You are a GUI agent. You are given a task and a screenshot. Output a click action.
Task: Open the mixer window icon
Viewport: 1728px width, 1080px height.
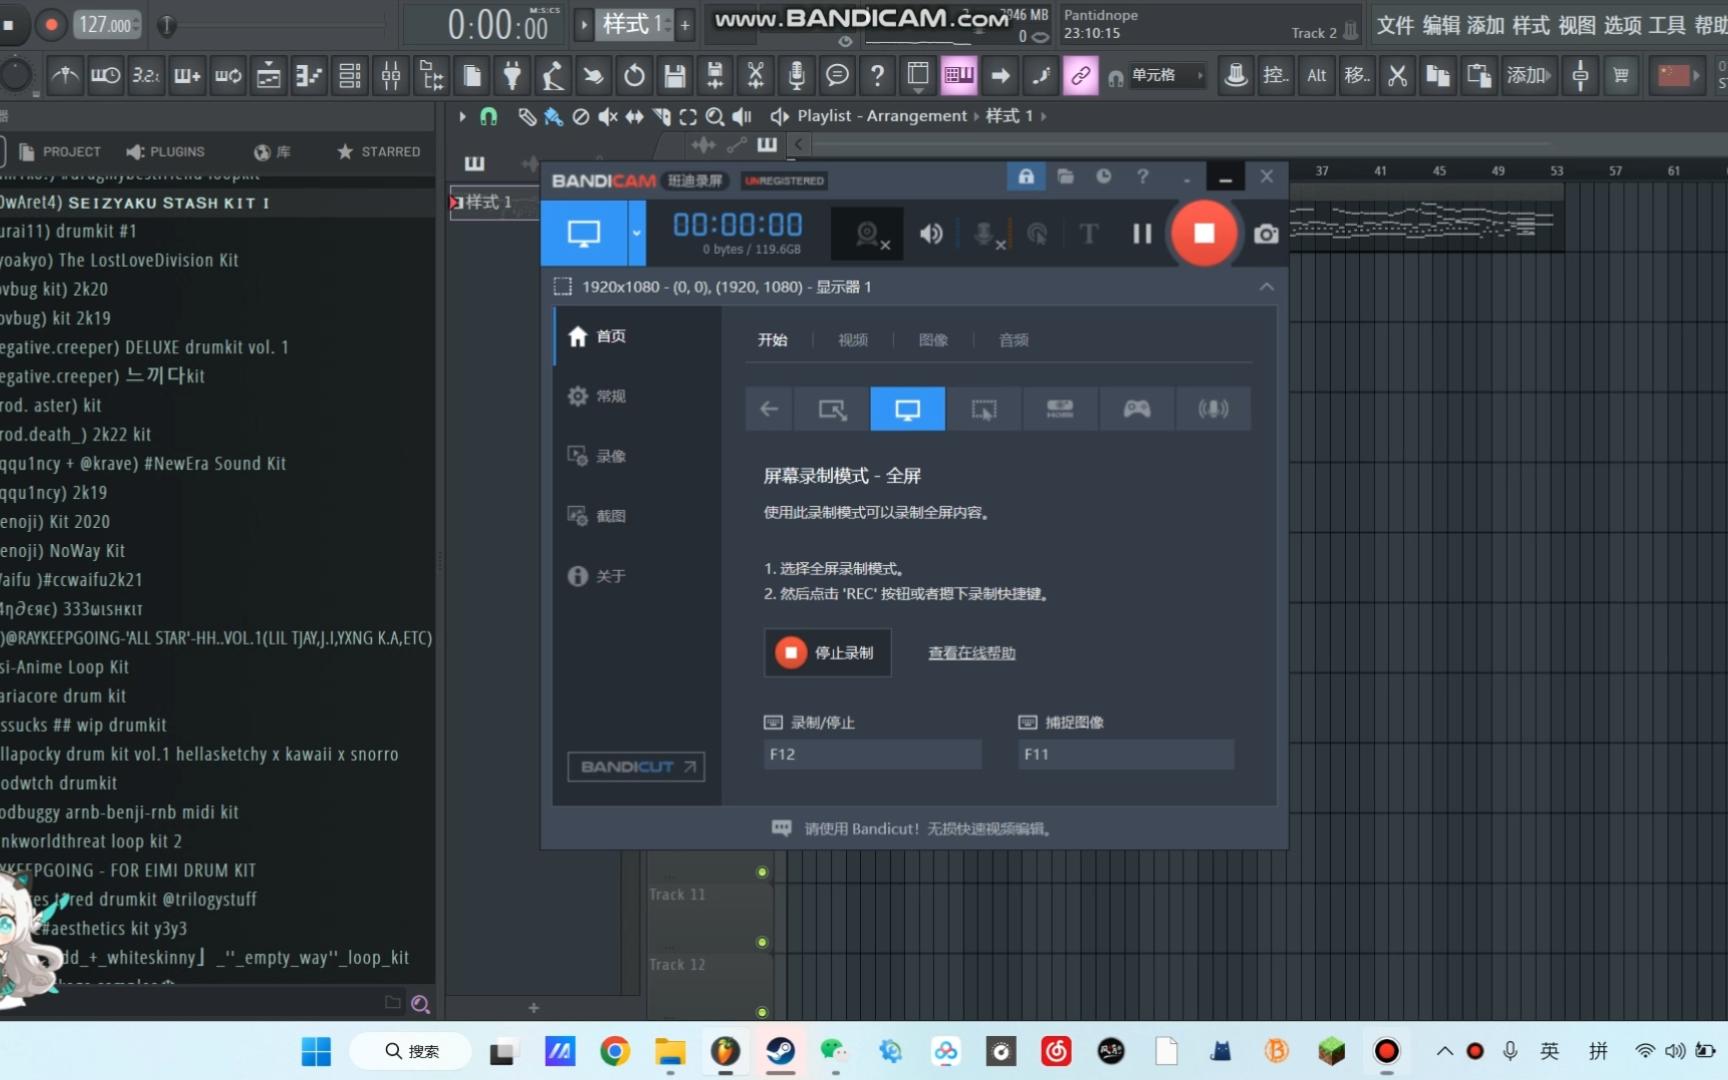click(391, 75)
